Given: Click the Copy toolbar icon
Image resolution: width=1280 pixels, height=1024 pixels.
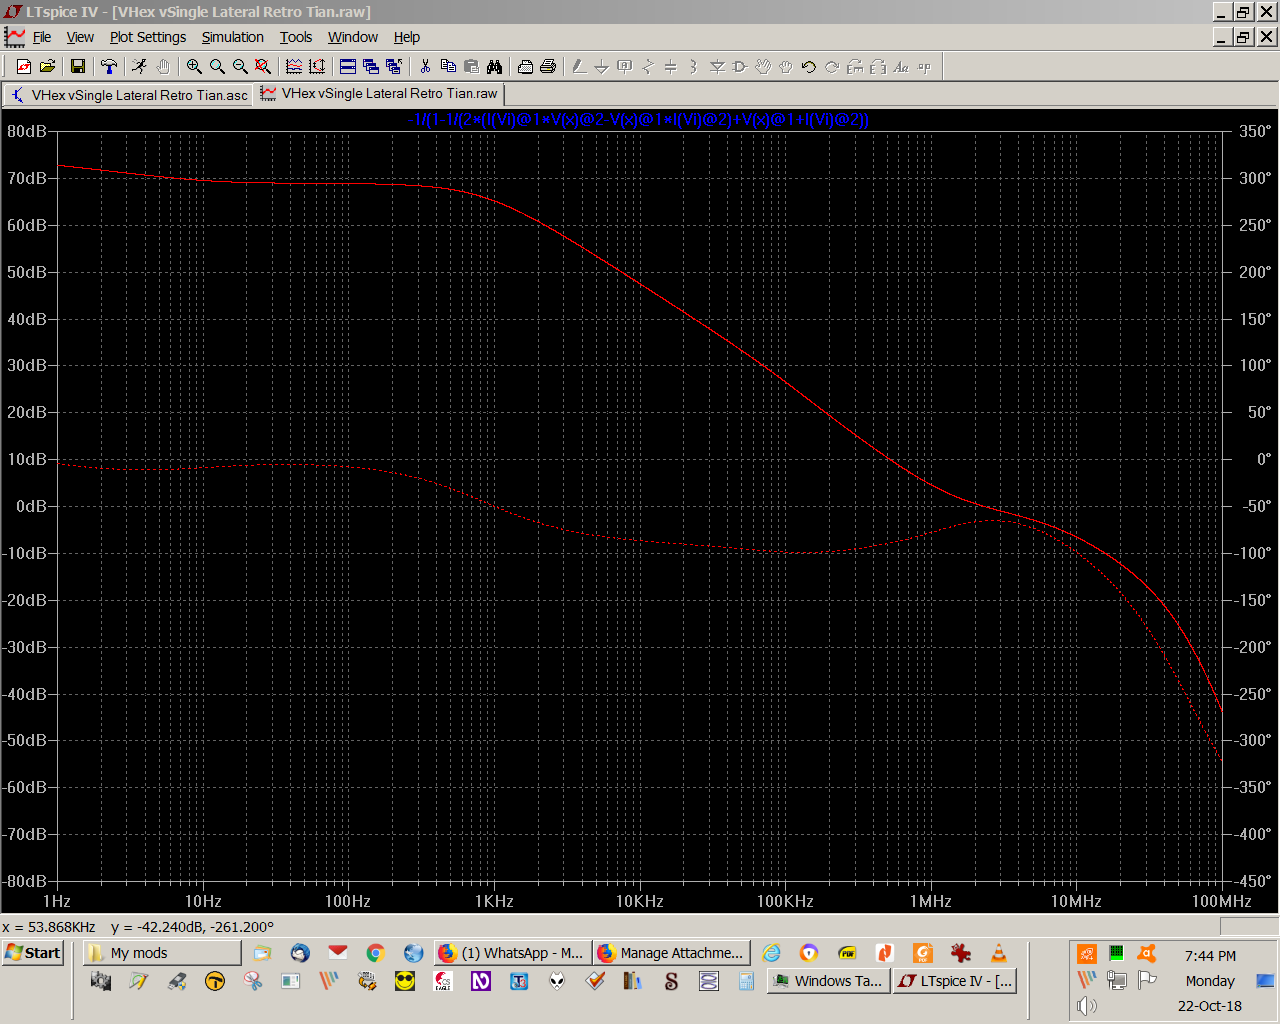Looking at the screenshot, I should point(448,67).
